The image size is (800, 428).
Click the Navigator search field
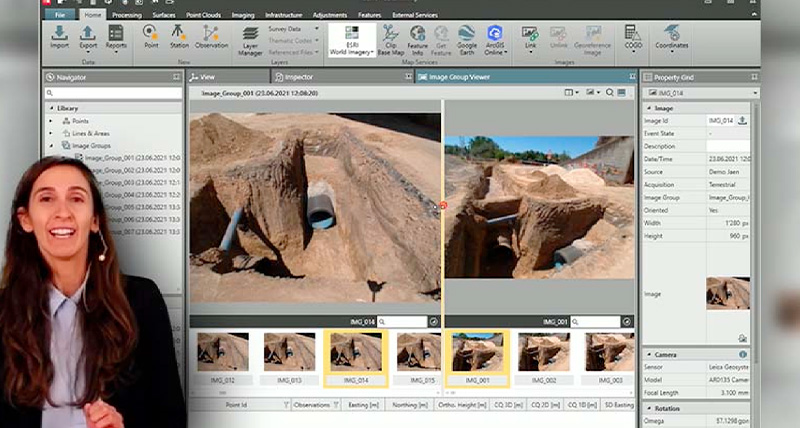(113, 93)
